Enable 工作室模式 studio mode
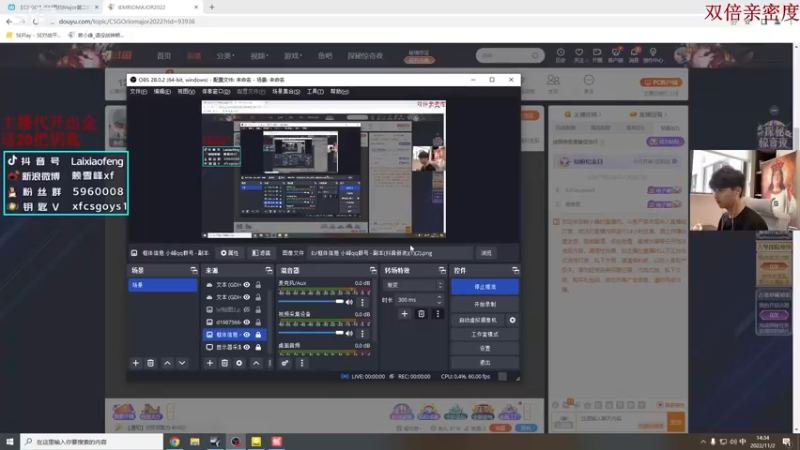The height and width of the screenshot is (450, 800). point(485,334)
